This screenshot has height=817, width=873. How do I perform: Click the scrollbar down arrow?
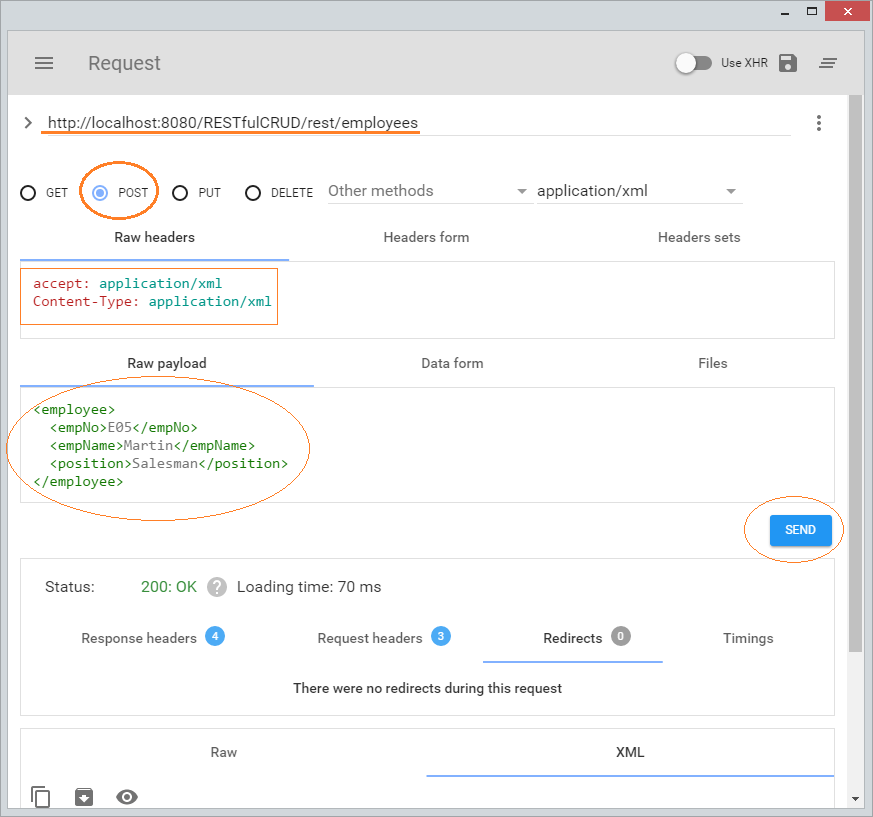(x=856, y=799)
